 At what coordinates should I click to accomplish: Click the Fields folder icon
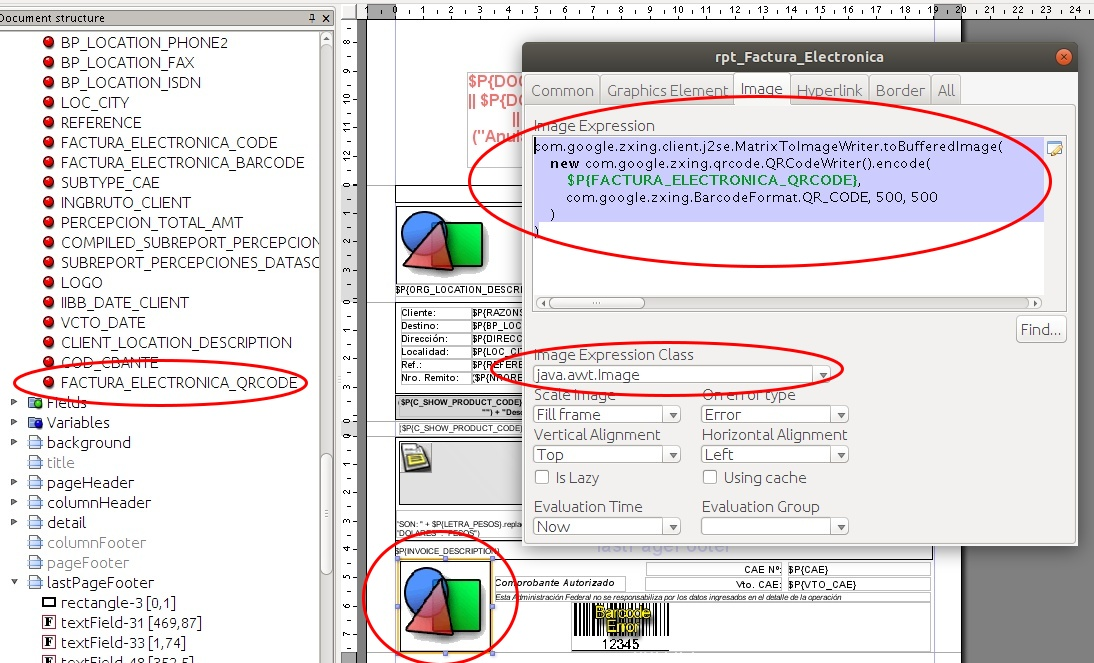[35, 403]
